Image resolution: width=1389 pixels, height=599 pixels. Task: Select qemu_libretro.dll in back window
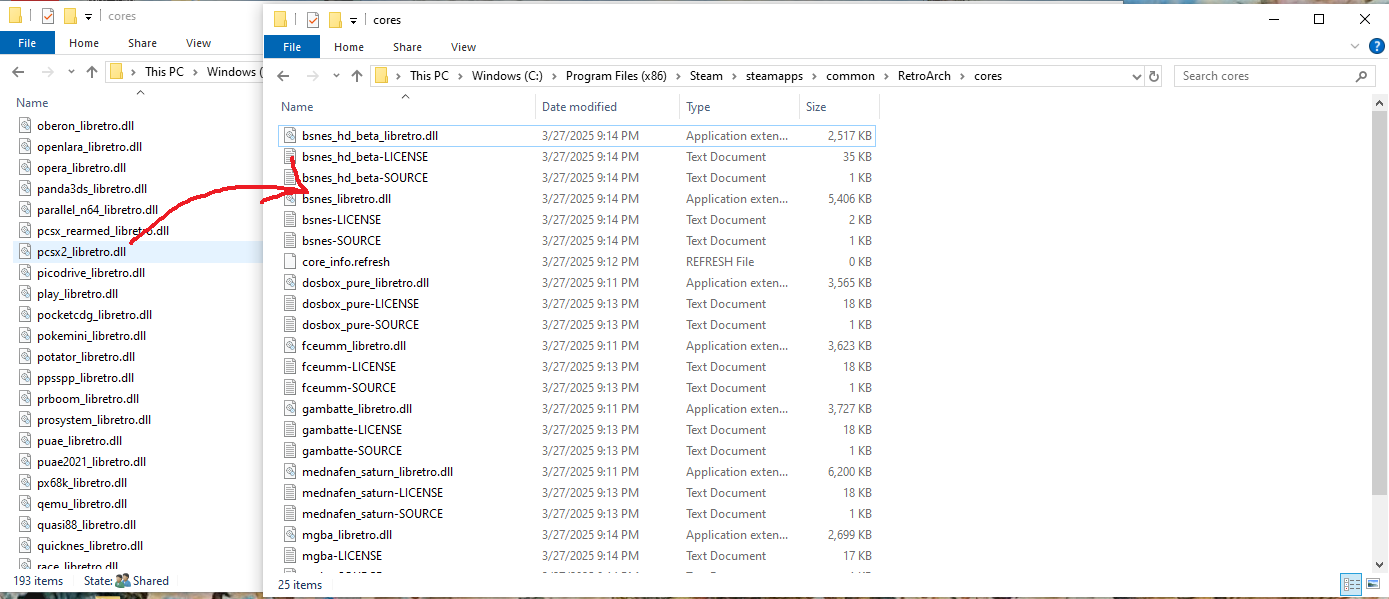click(82, 504)
